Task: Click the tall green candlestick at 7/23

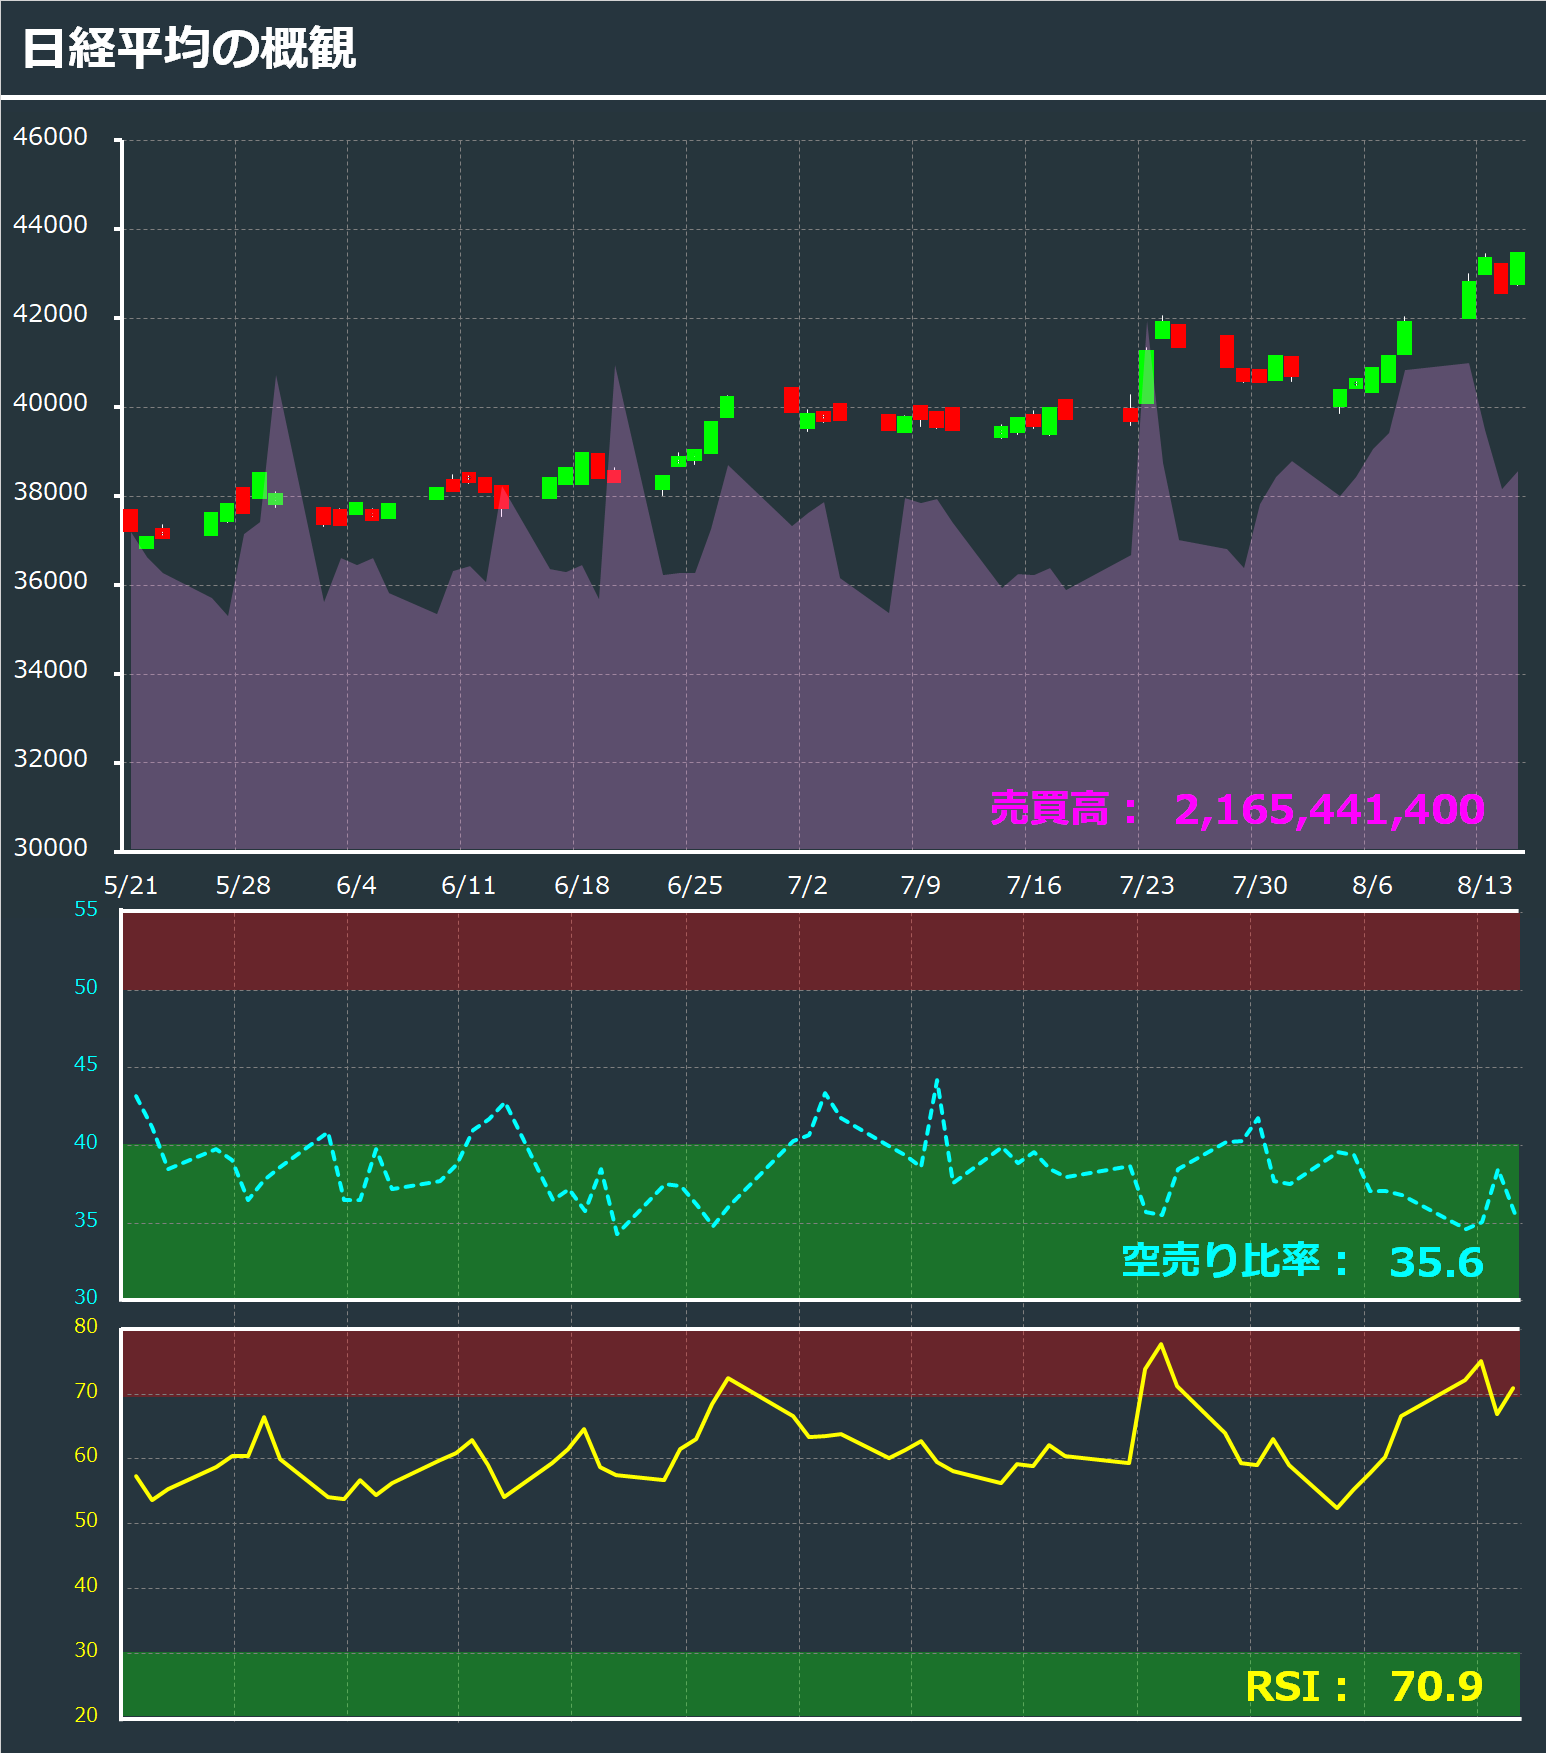Action: click(1146, 377)
